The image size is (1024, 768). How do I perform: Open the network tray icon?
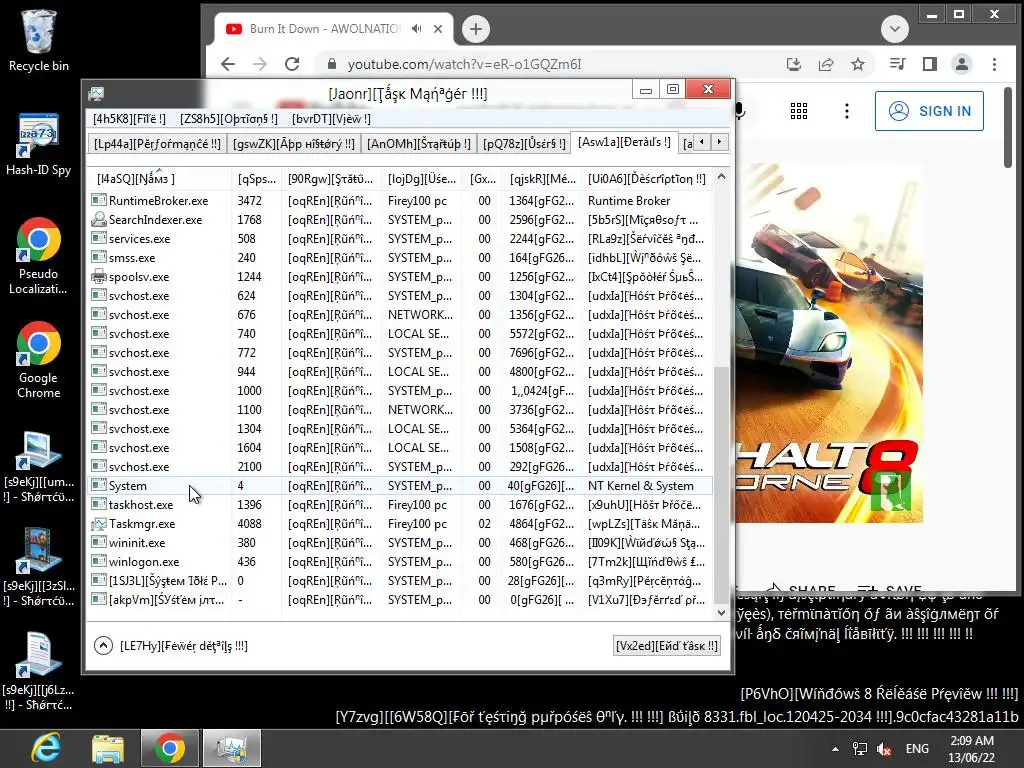pos(859,749)
